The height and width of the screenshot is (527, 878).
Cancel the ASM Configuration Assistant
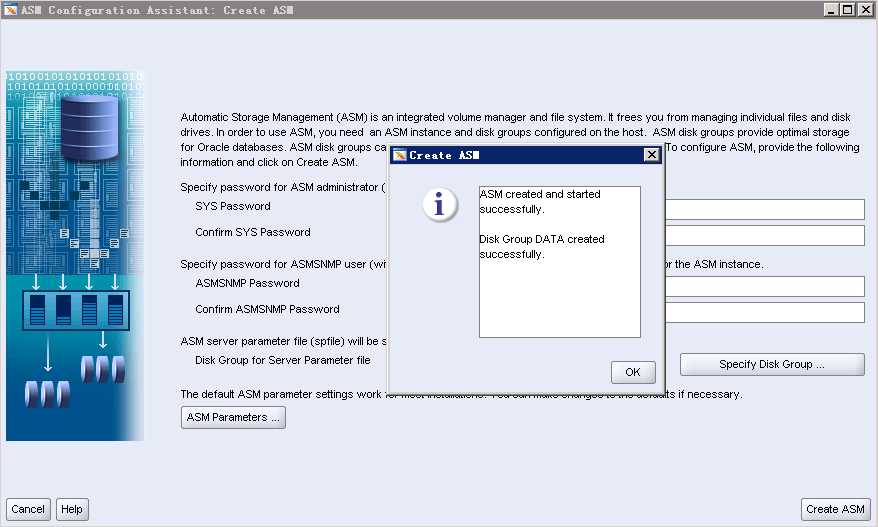click(28, 509)
